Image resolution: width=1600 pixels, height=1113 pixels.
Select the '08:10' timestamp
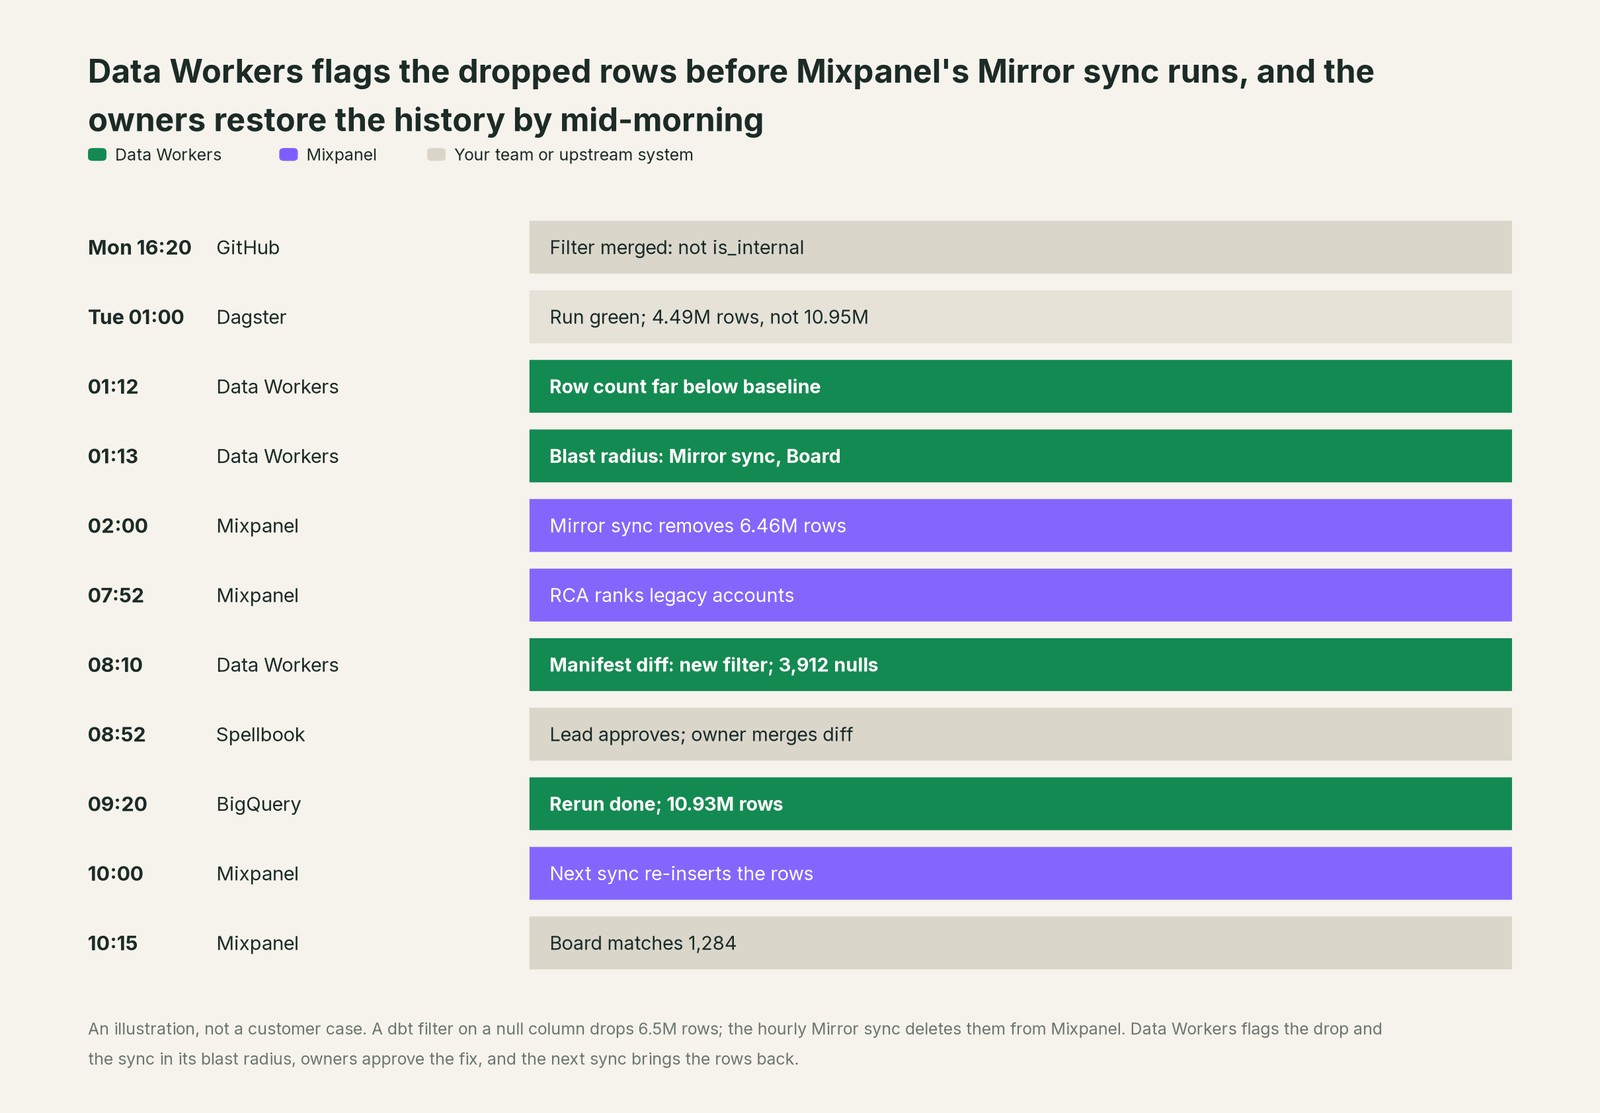pos(115,665)
